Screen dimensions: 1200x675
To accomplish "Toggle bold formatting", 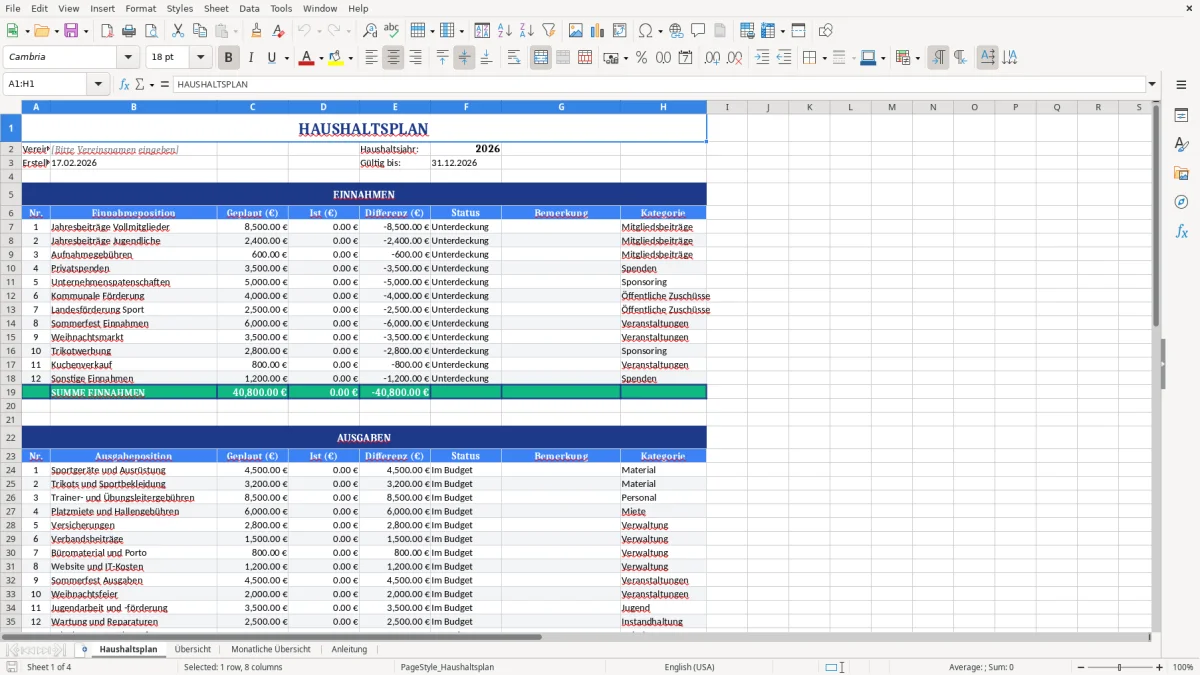I will [x=228, y=57].
